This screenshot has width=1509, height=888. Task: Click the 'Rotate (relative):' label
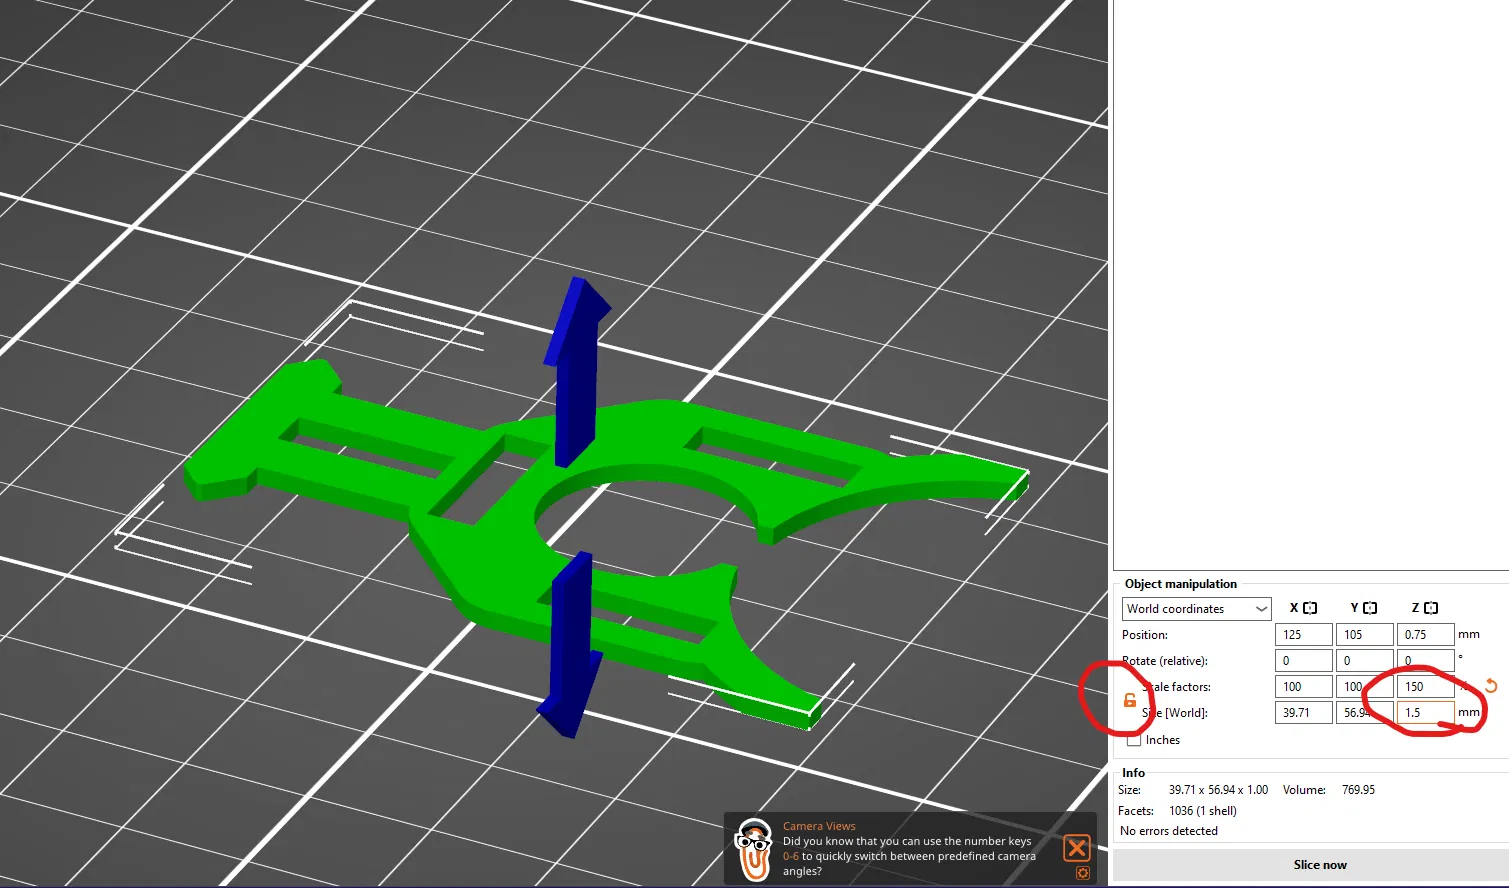[1165, 661]
